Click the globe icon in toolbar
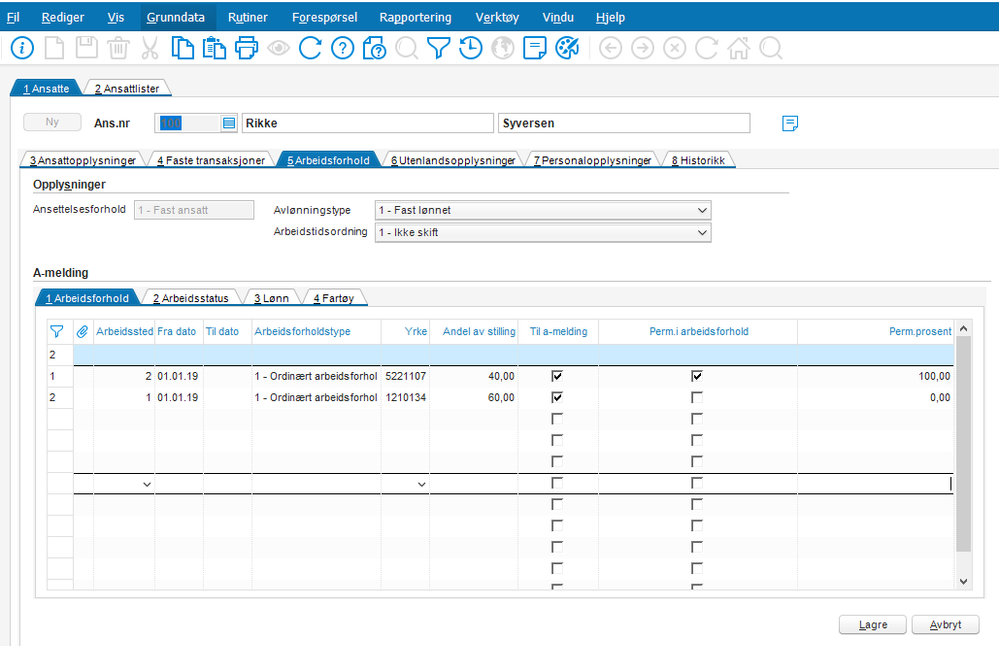 click(x=503, y=48)
